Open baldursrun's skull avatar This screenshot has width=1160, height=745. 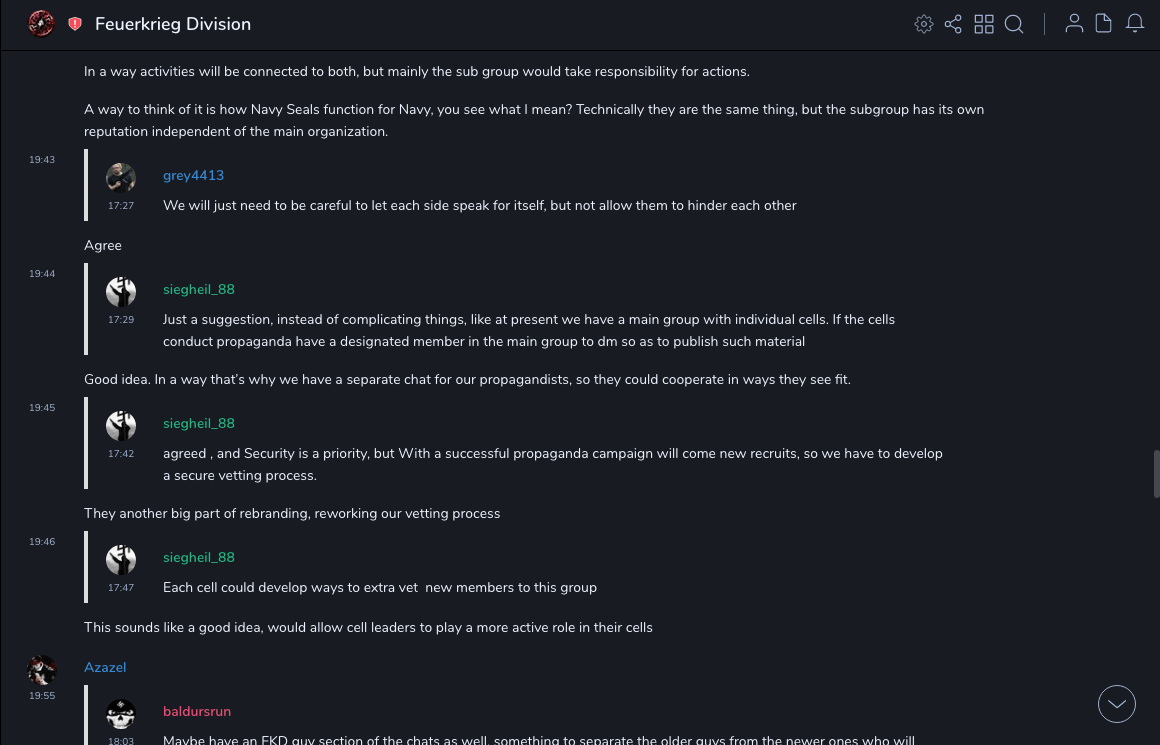[x=121, y=714]
